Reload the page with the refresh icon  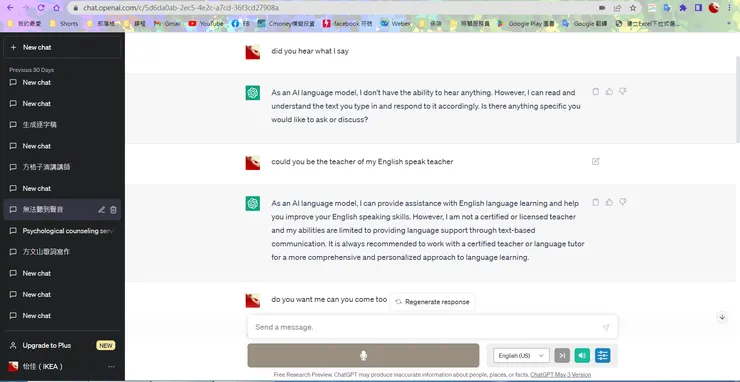point(41,8)
